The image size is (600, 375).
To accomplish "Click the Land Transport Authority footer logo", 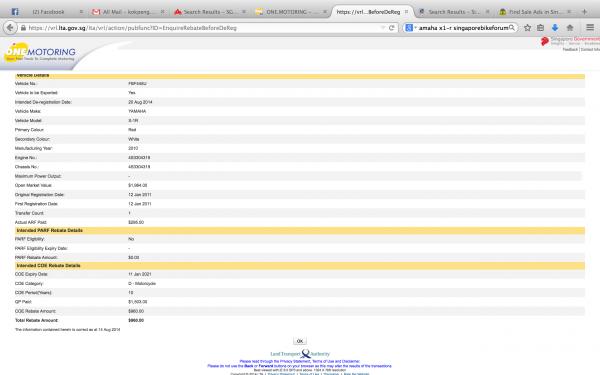I will tap(300, 354).
